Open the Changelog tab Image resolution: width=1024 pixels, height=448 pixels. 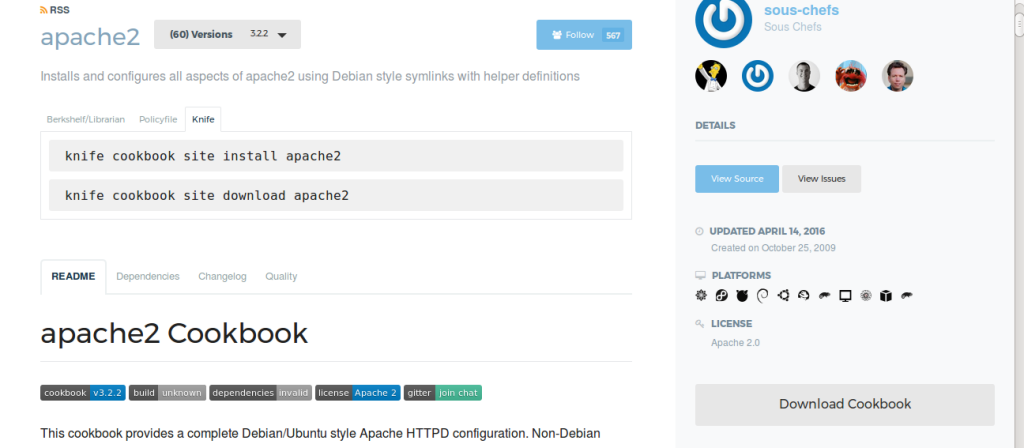223,276
